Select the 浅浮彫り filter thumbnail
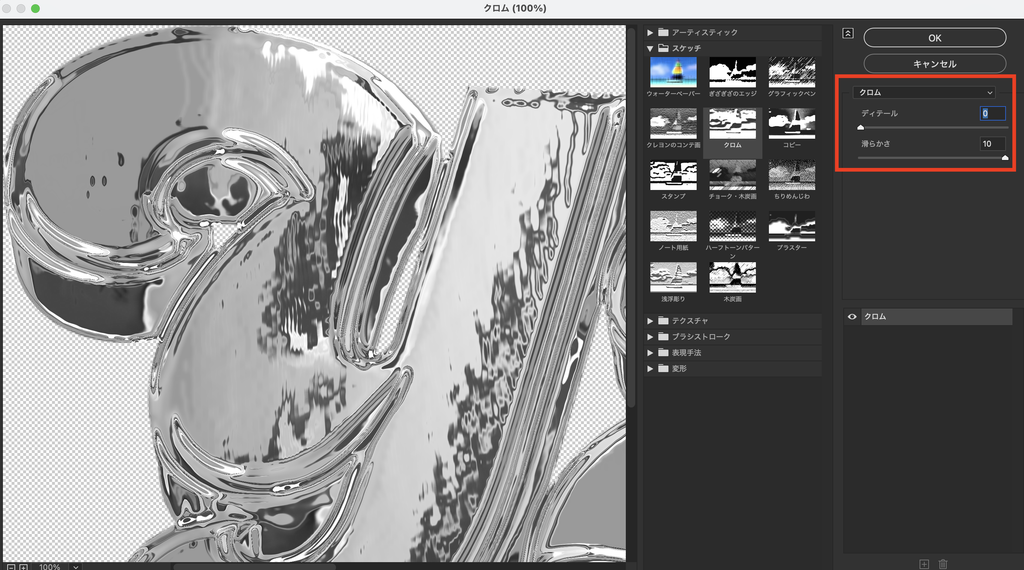 673,277
